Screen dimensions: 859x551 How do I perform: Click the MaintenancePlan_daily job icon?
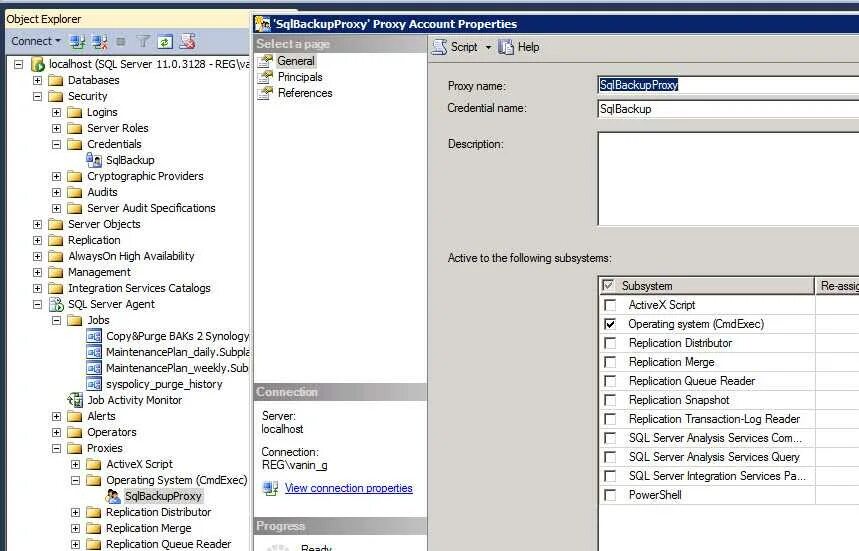tap(94, 352)
